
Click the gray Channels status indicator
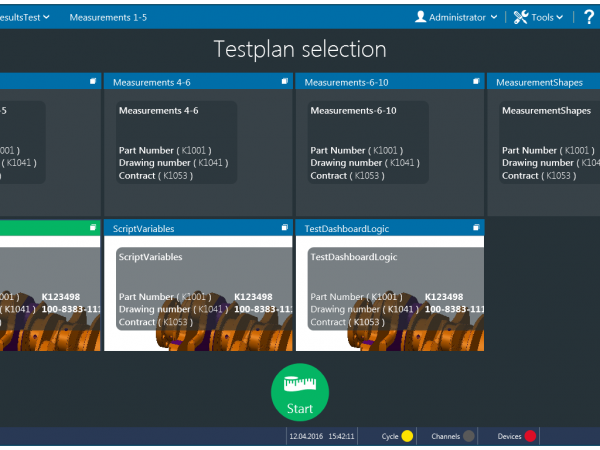[x=468, y=436]
